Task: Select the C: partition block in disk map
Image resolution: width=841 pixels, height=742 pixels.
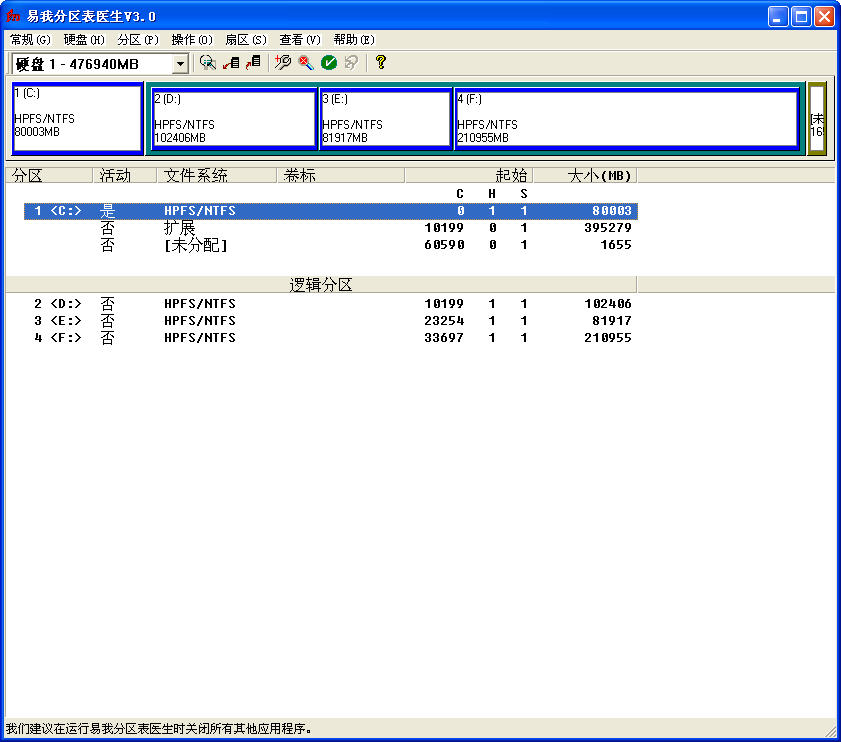Action: pyautogui.click(x=77, y=118)
